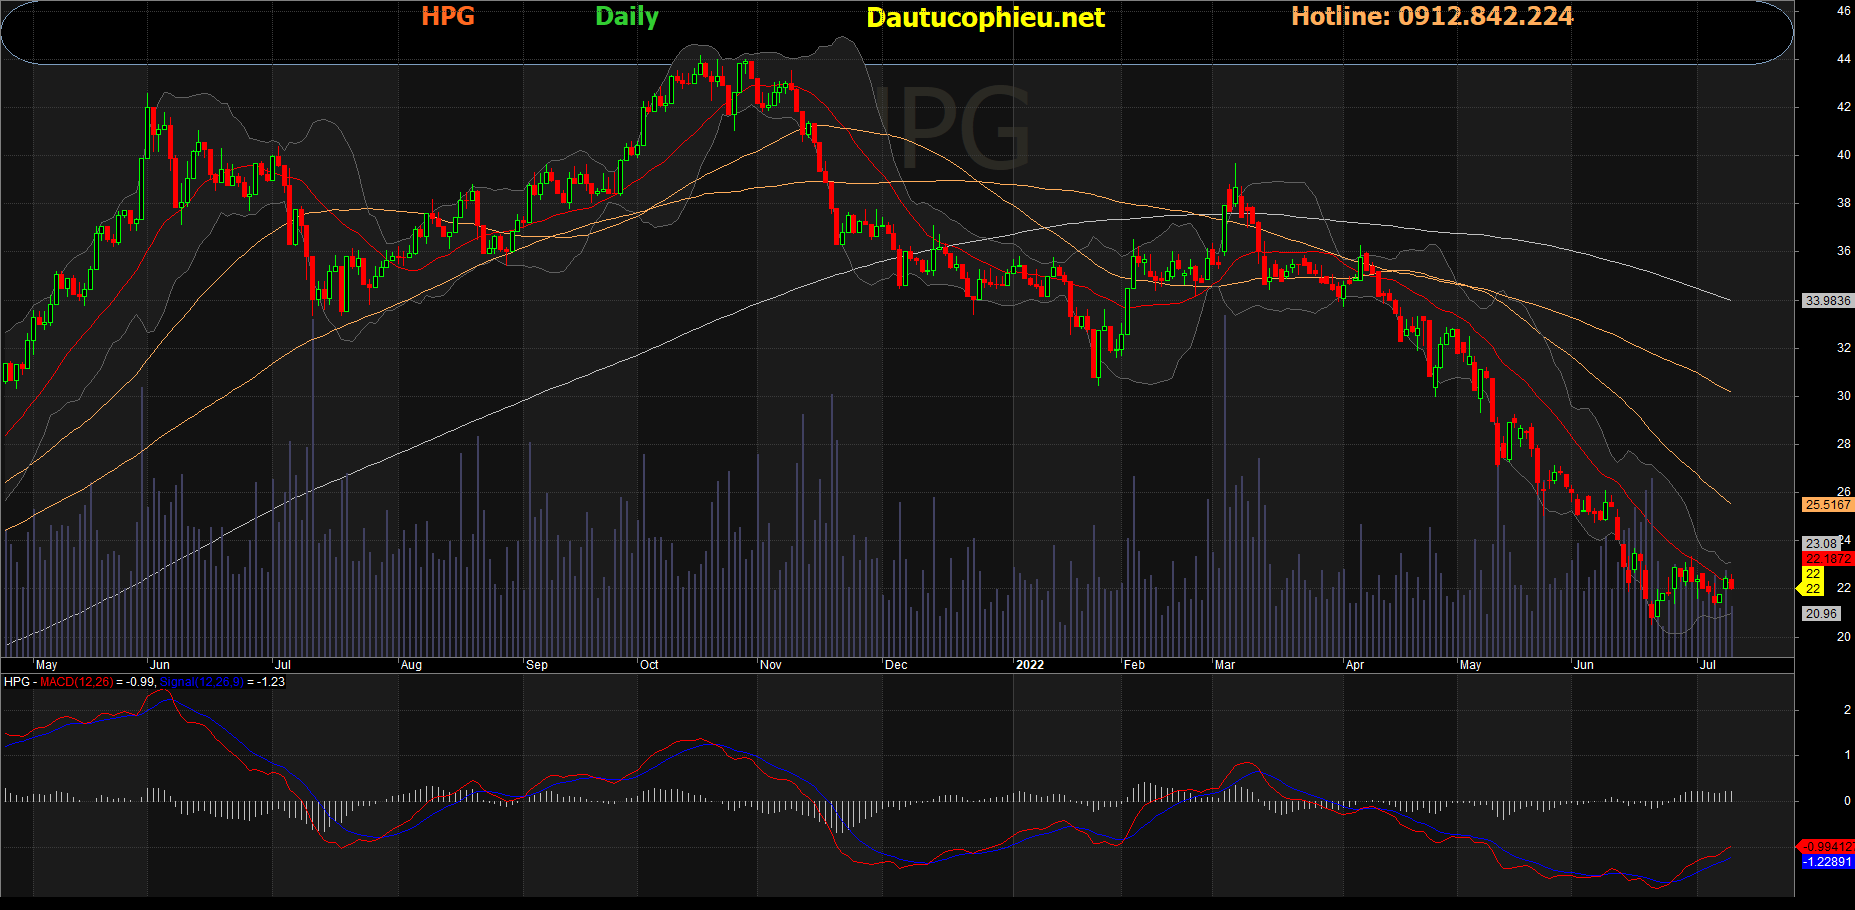The height and width of the screenshot is (910, 1855).
Task: Click the HPG ticker label in header
Action: 448,16
